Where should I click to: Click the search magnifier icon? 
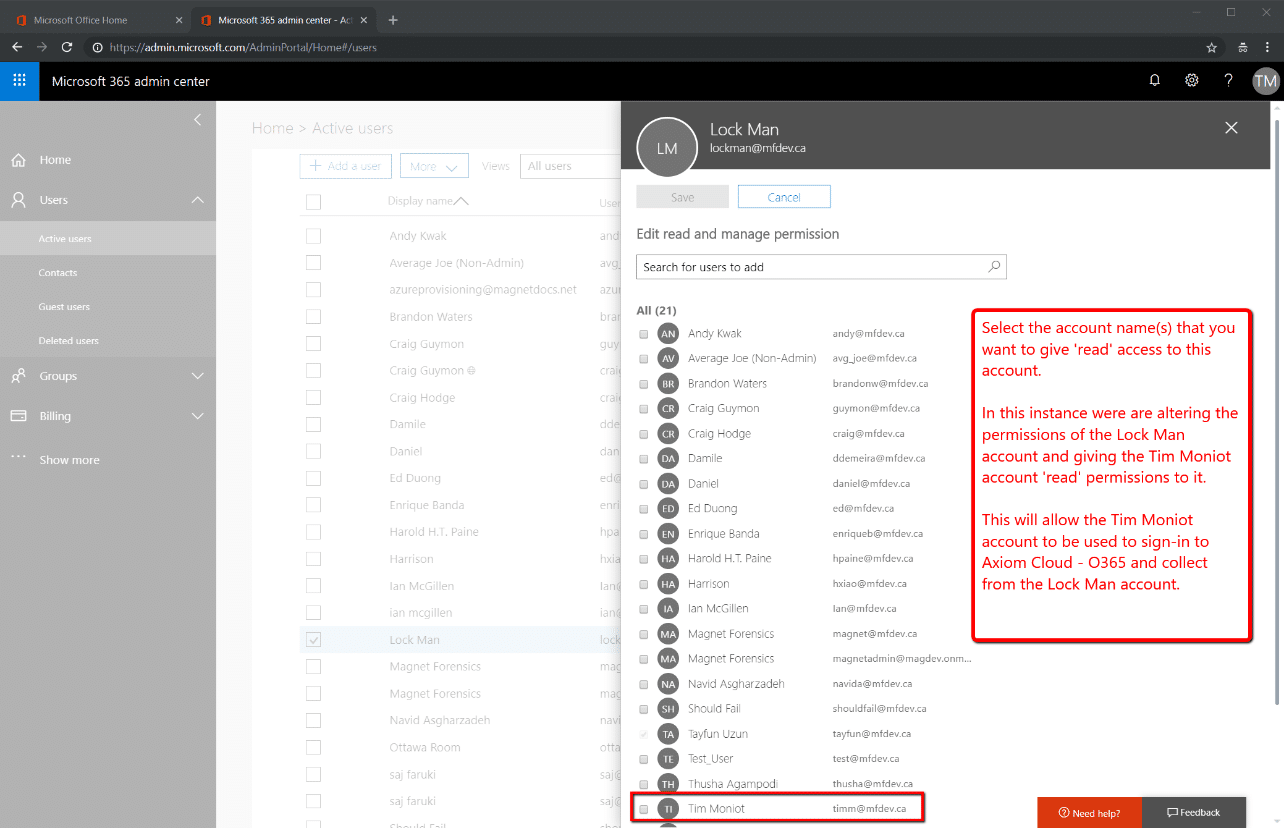[994, 267]
